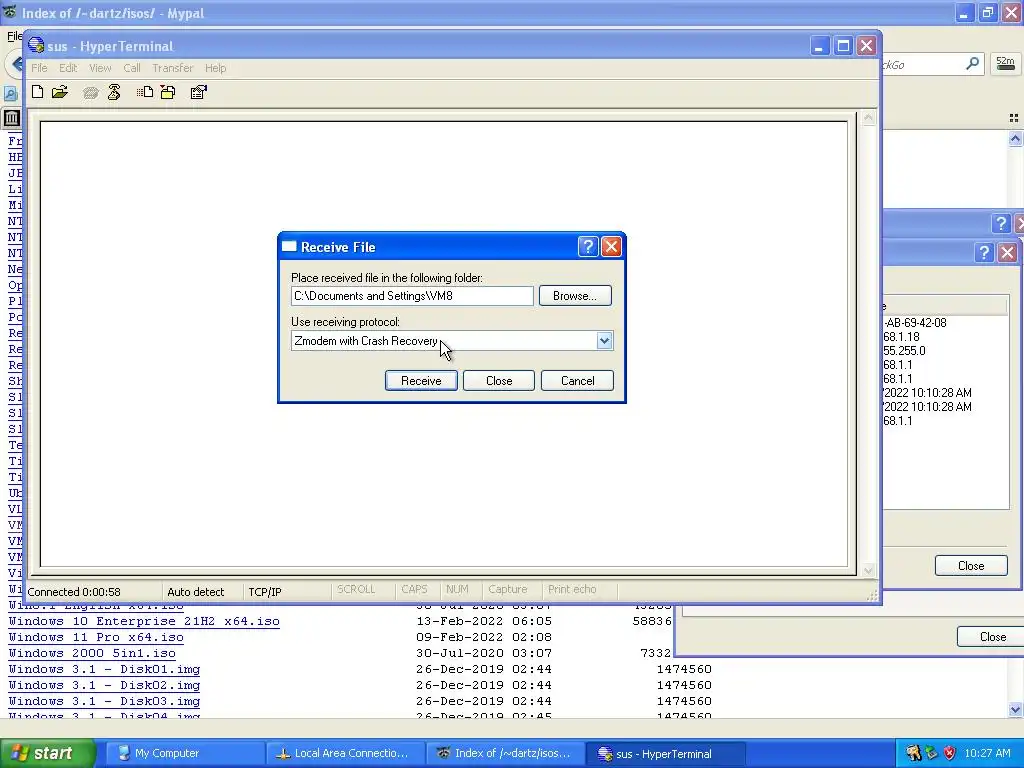Click the building icon at the Mypal left edge
This screenshot has width=1024, height=768.
click(x=11, y=118)
